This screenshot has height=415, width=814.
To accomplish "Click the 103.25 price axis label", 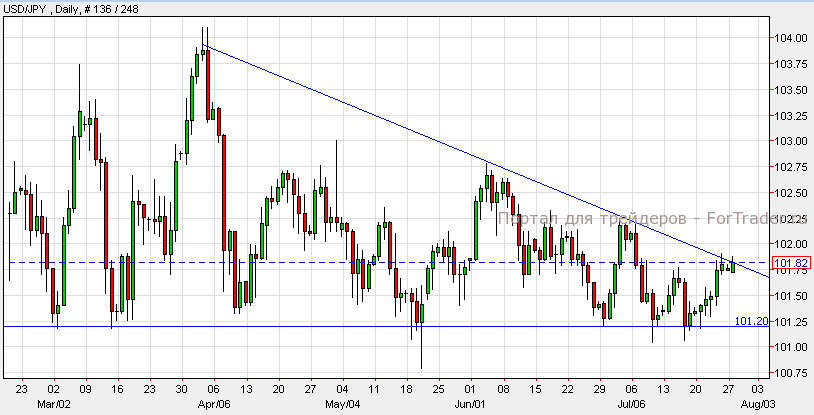I will click(x=793, y=116).
